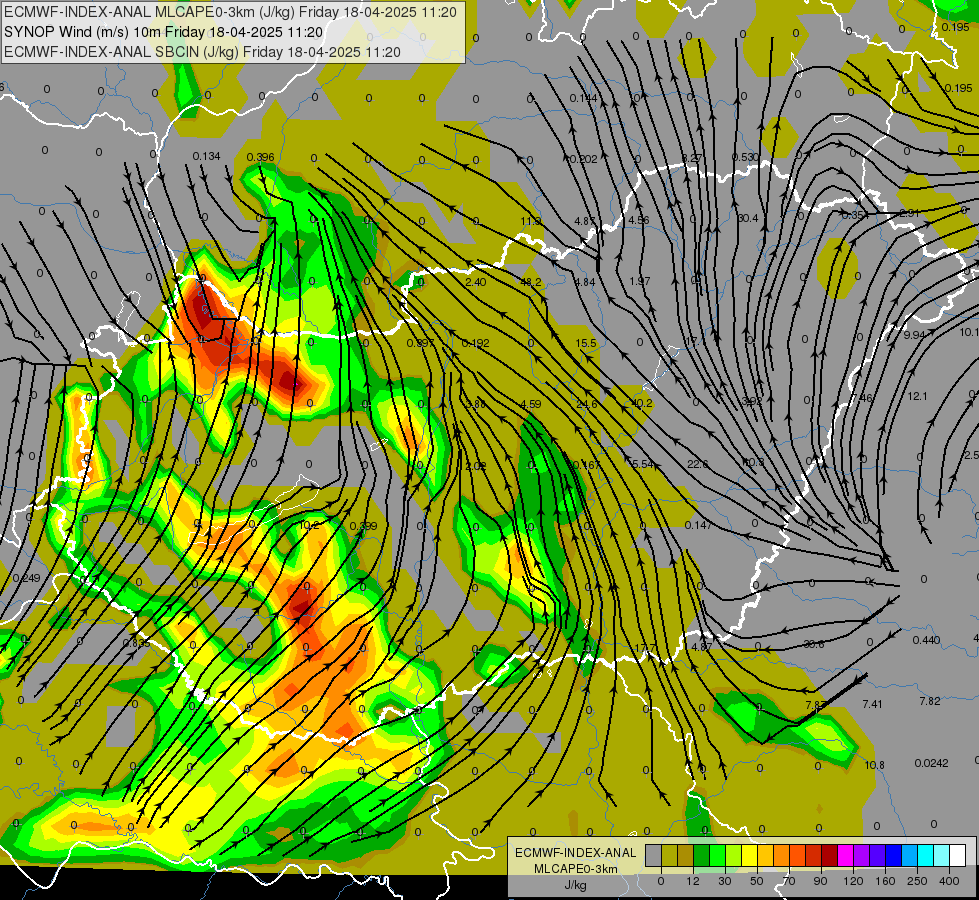Image resolution: width=979 pixels, height=900 pixels.
Task: Select the dark orange swatch after legend value 70
Action: 798,856
